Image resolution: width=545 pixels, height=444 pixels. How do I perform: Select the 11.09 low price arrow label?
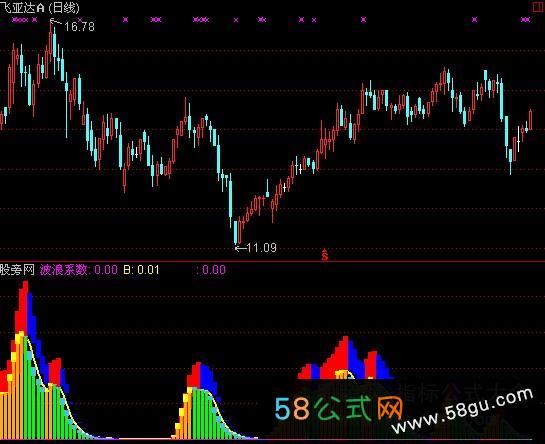point(256,248)
